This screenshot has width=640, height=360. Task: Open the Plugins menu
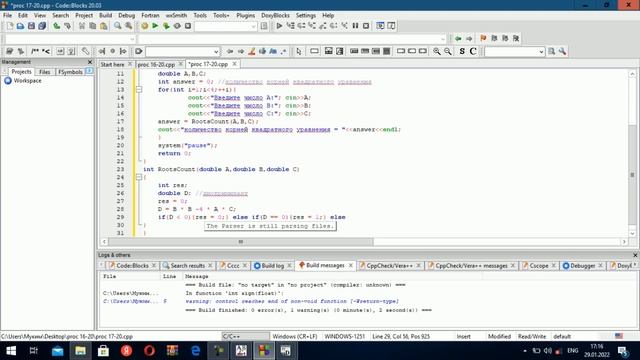pos(245,15)
